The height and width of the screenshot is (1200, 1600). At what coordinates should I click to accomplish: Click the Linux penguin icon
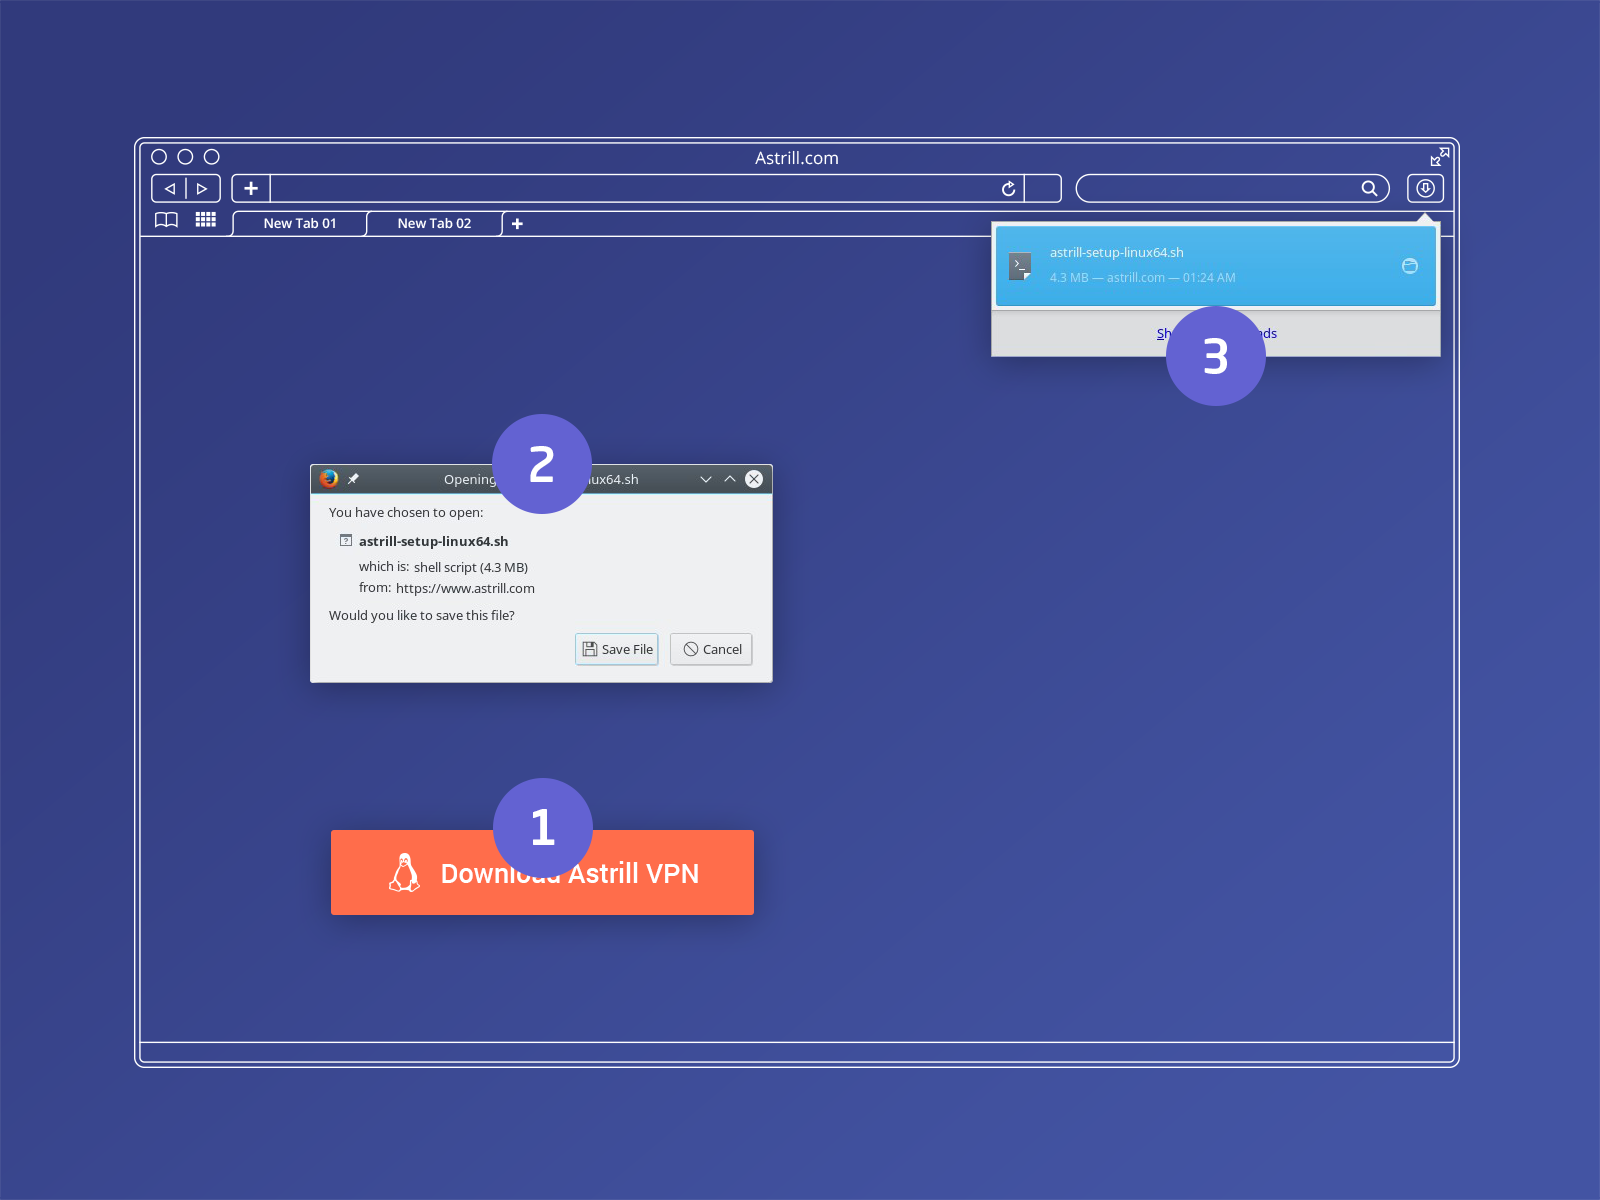tap(404, 872)
